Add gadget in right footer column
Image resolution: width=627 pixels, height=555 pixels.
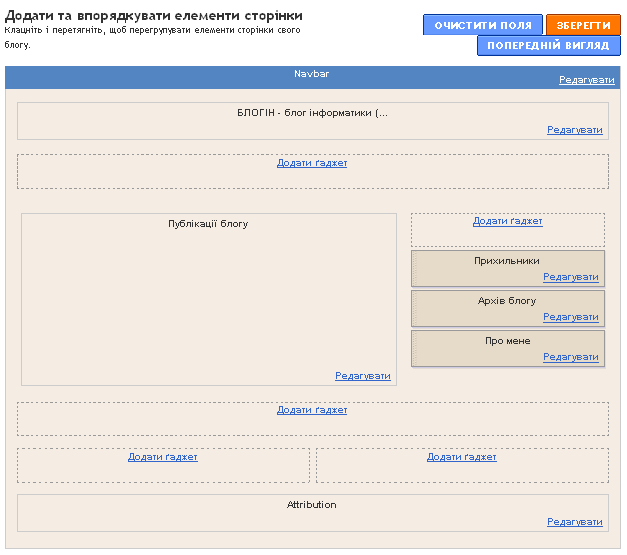462,457
